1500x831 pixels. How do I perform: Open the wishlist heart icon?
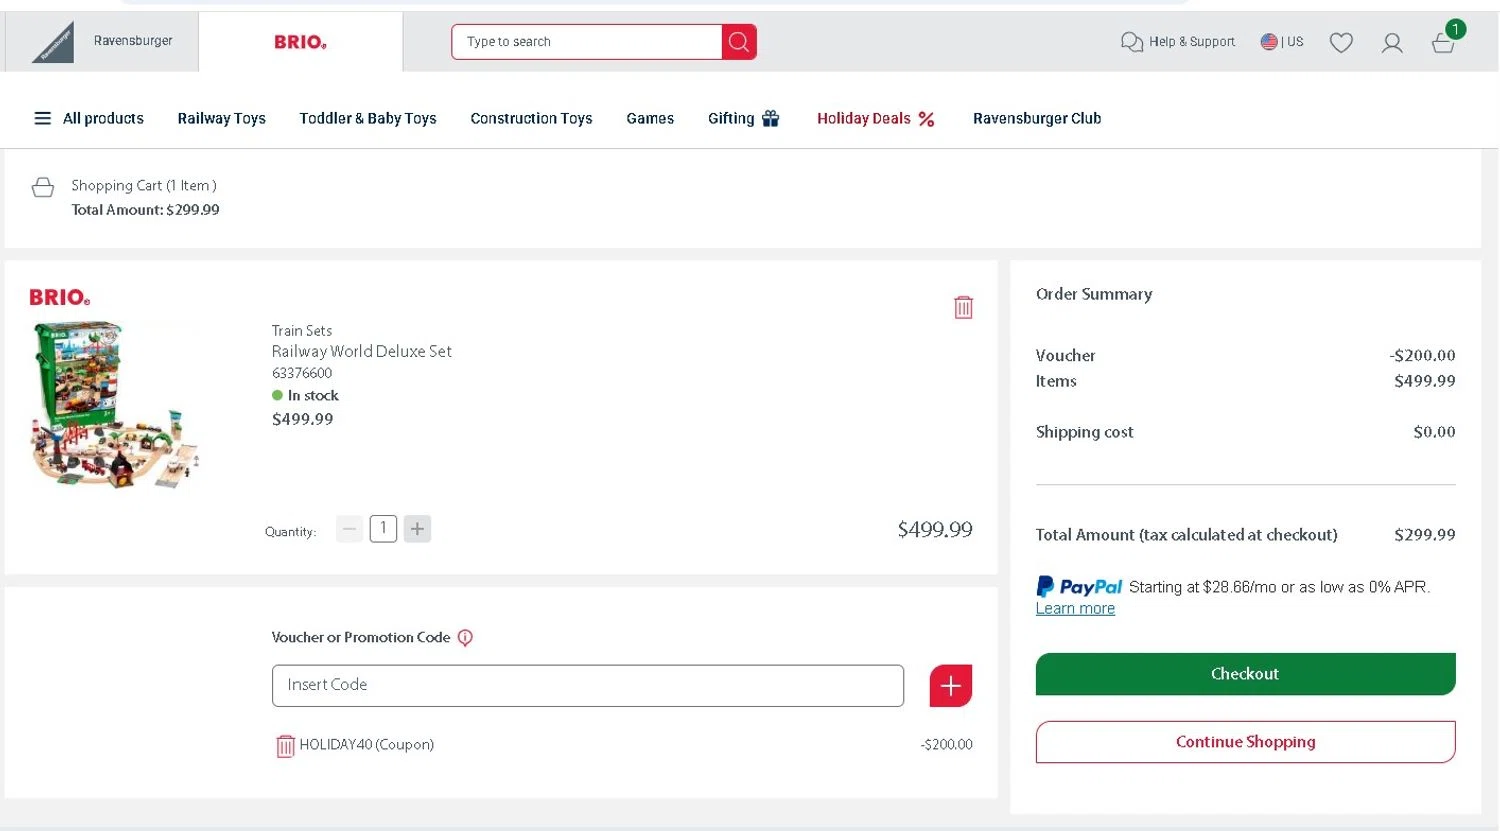click(x=1341, y=42)
